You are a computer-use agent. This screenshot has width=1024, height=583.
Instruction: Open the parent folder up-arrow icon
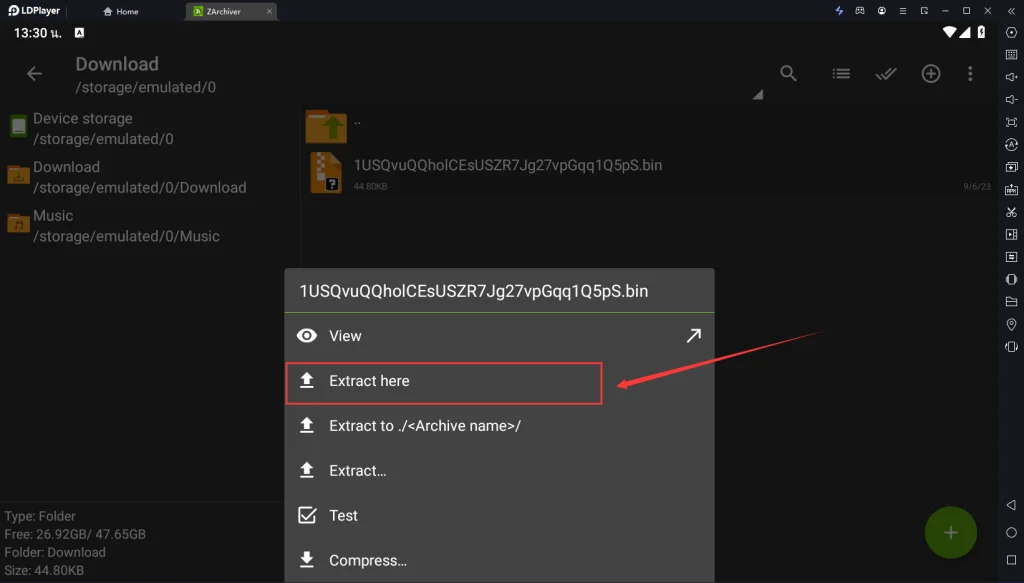pyautogui.click(x=326, y=126)
